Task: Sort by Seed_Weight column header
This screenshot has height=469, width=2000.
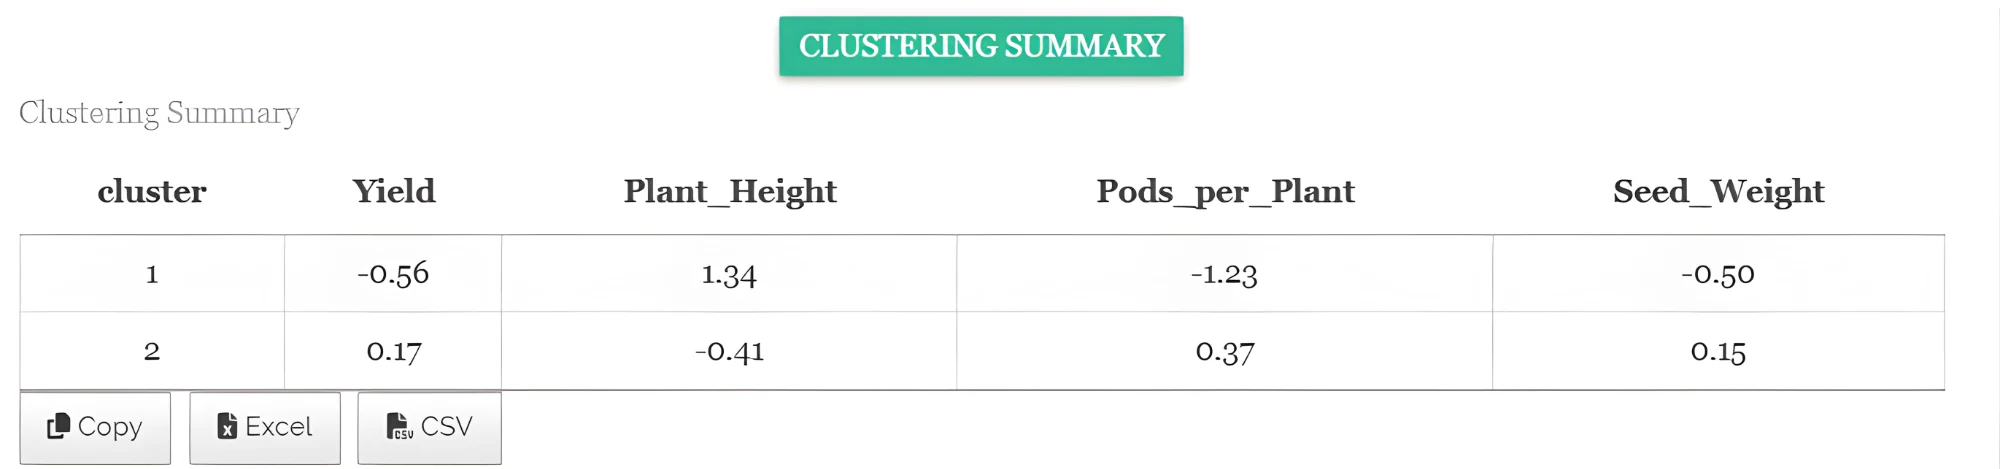Action: (1718, 191)
